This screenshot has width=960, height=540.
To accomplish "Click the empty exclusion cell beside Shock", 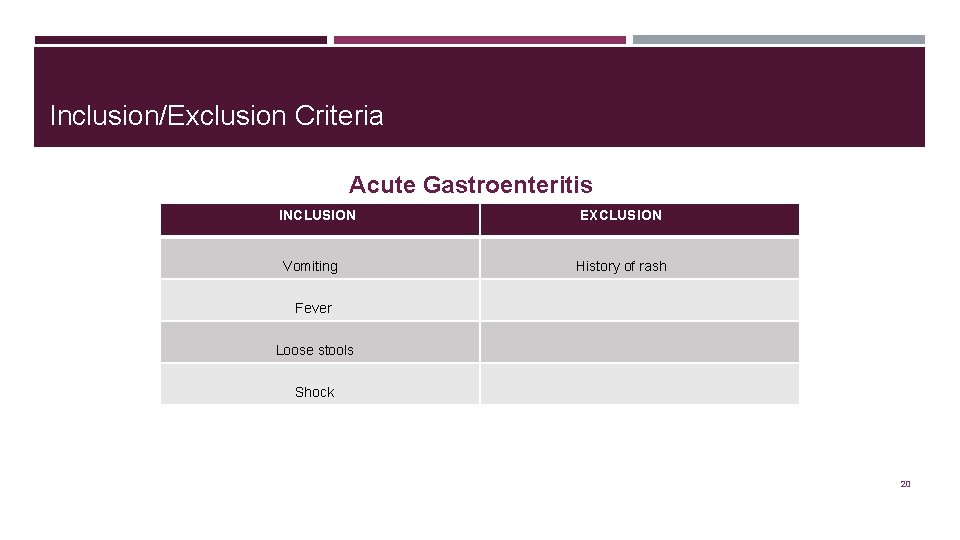I will 640,385.
